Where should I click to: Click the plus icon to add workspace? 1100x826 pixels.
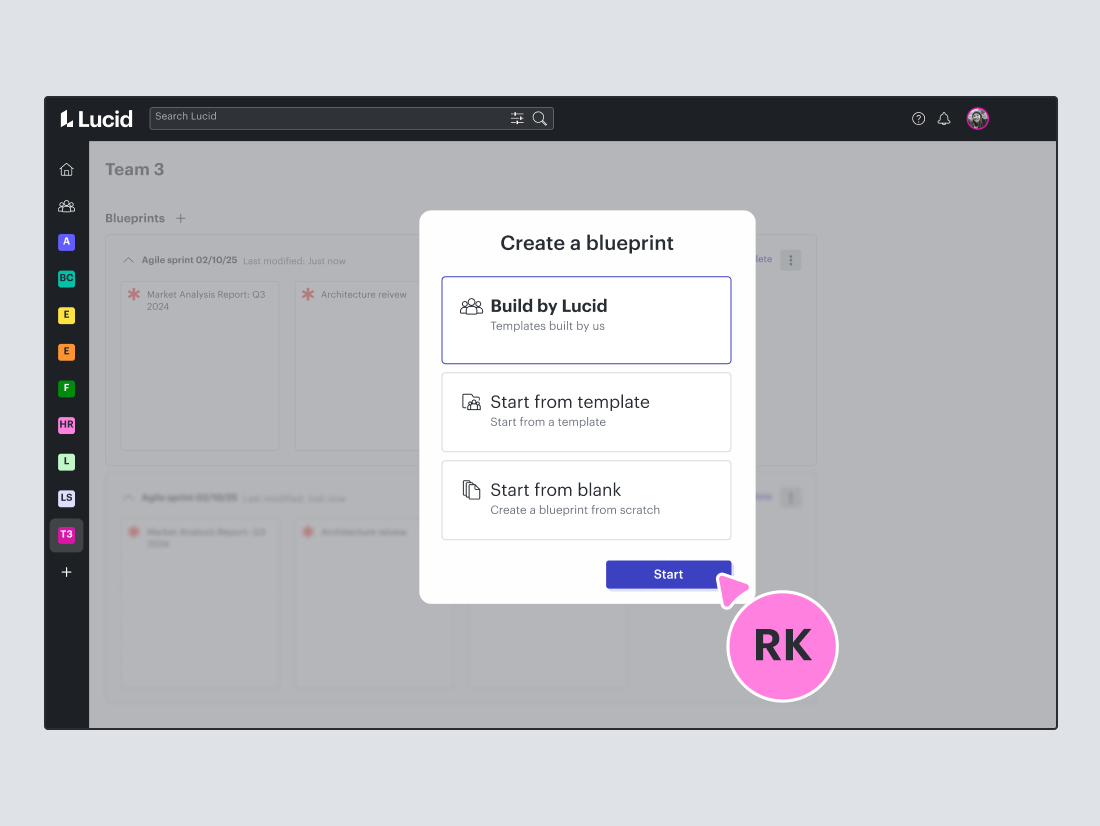point(66,572)
